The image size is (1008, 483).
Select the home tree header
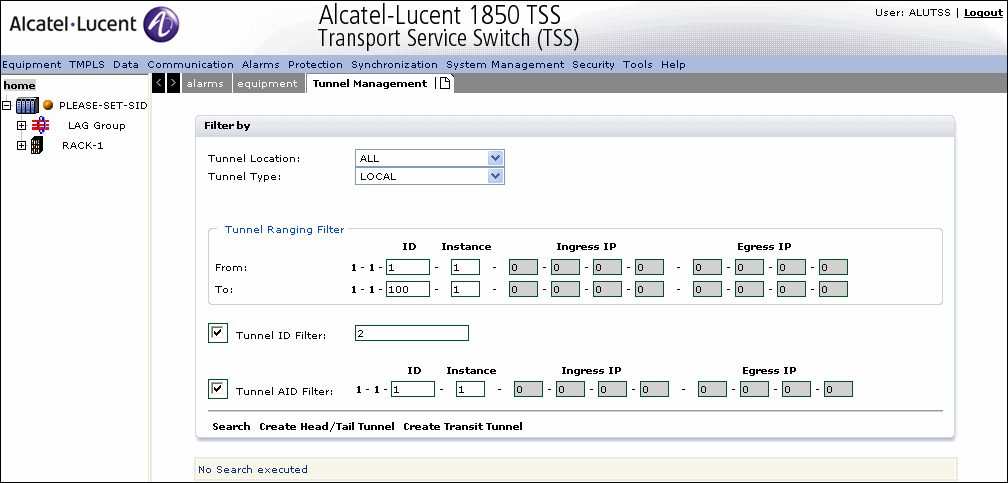pos(19,86)
